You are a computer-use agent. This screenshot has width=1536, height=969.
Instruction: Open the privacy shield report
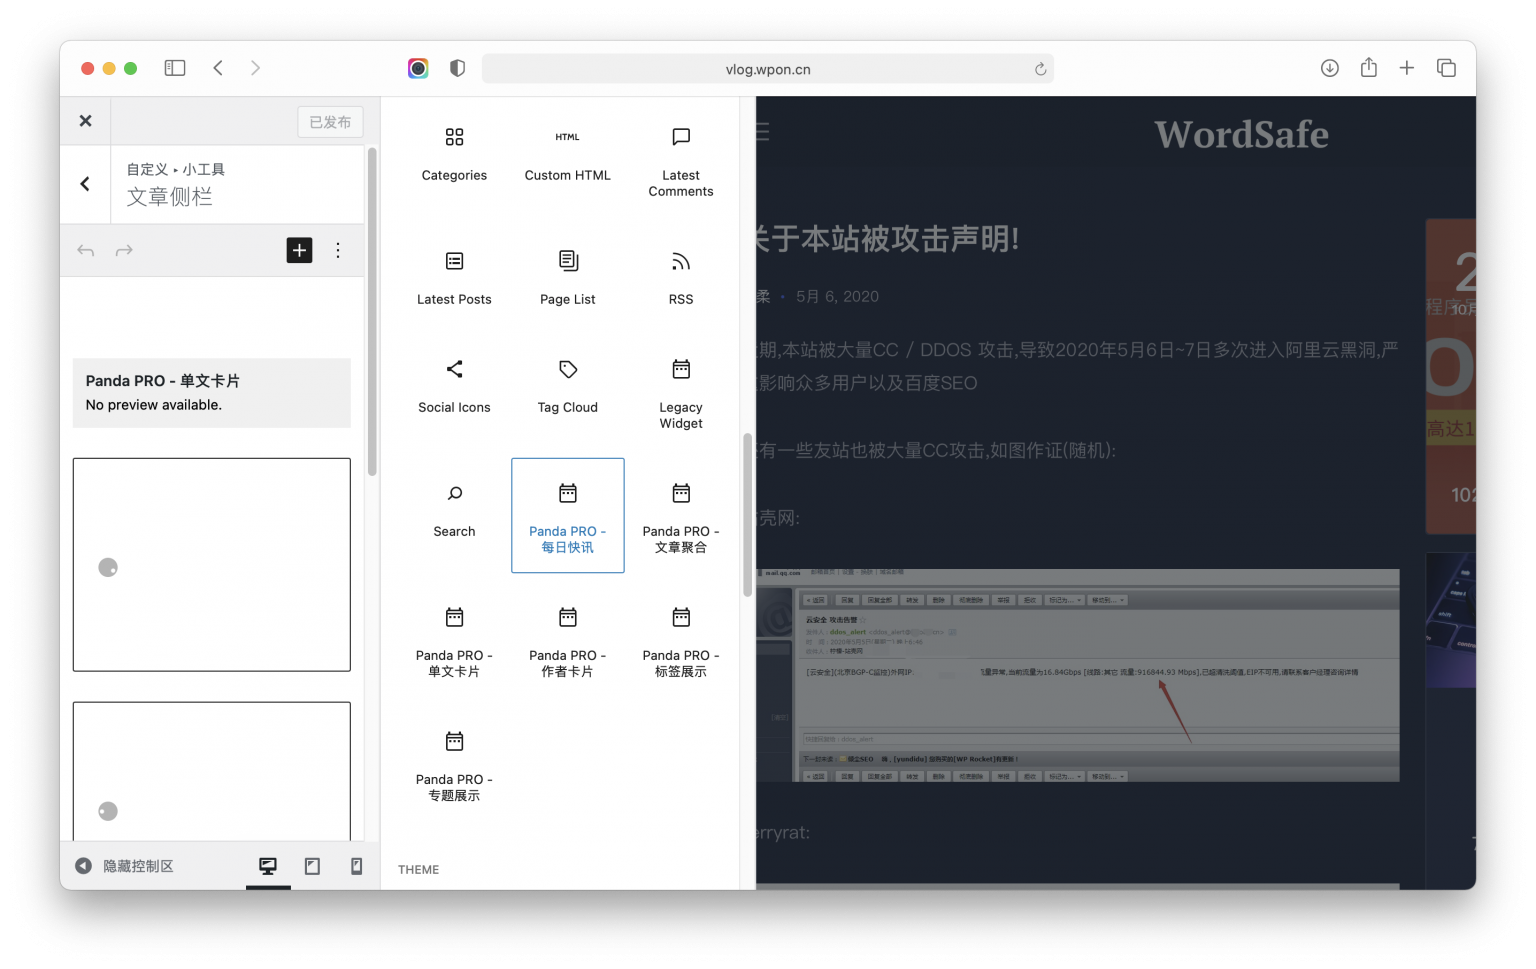(x=457, y=68)
